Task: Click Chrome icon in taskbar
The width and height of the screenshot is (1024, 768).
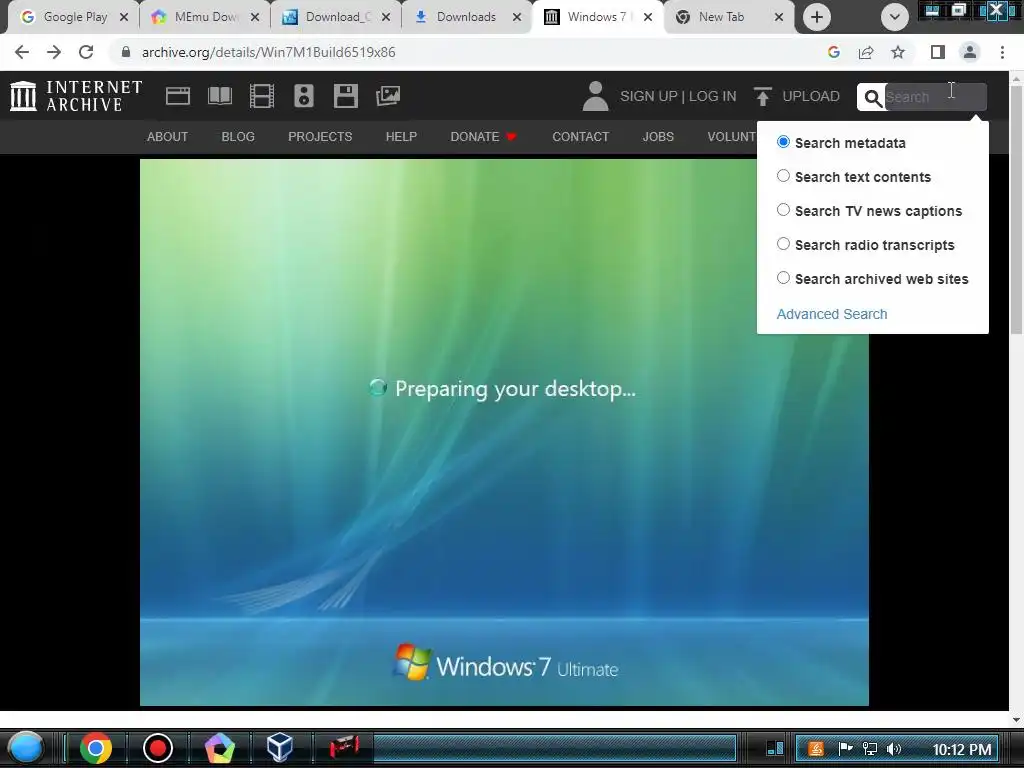Action: (95, 748)
